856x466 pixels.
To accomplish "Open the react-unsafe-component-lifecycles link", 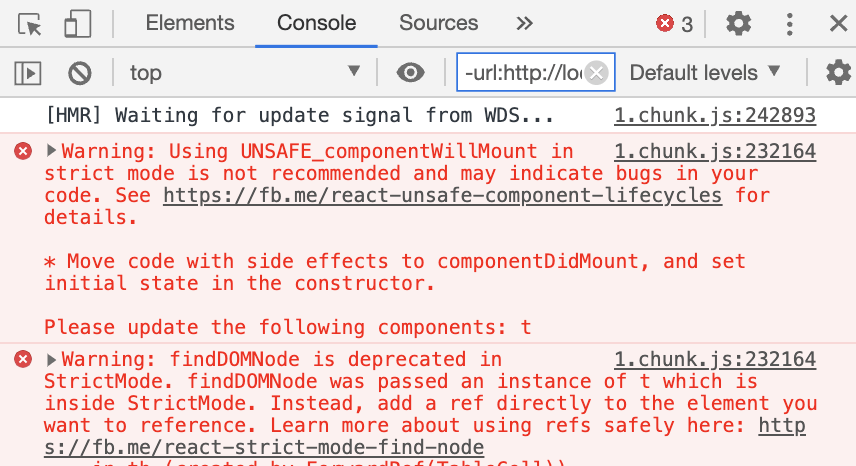I will click(442, 196).
